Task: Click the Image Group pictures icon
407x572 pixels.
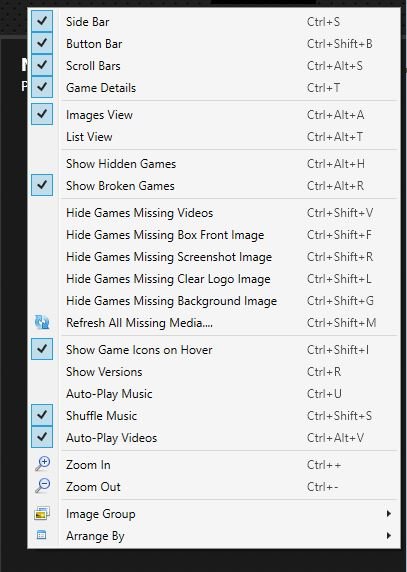Action: pos(42,513)
